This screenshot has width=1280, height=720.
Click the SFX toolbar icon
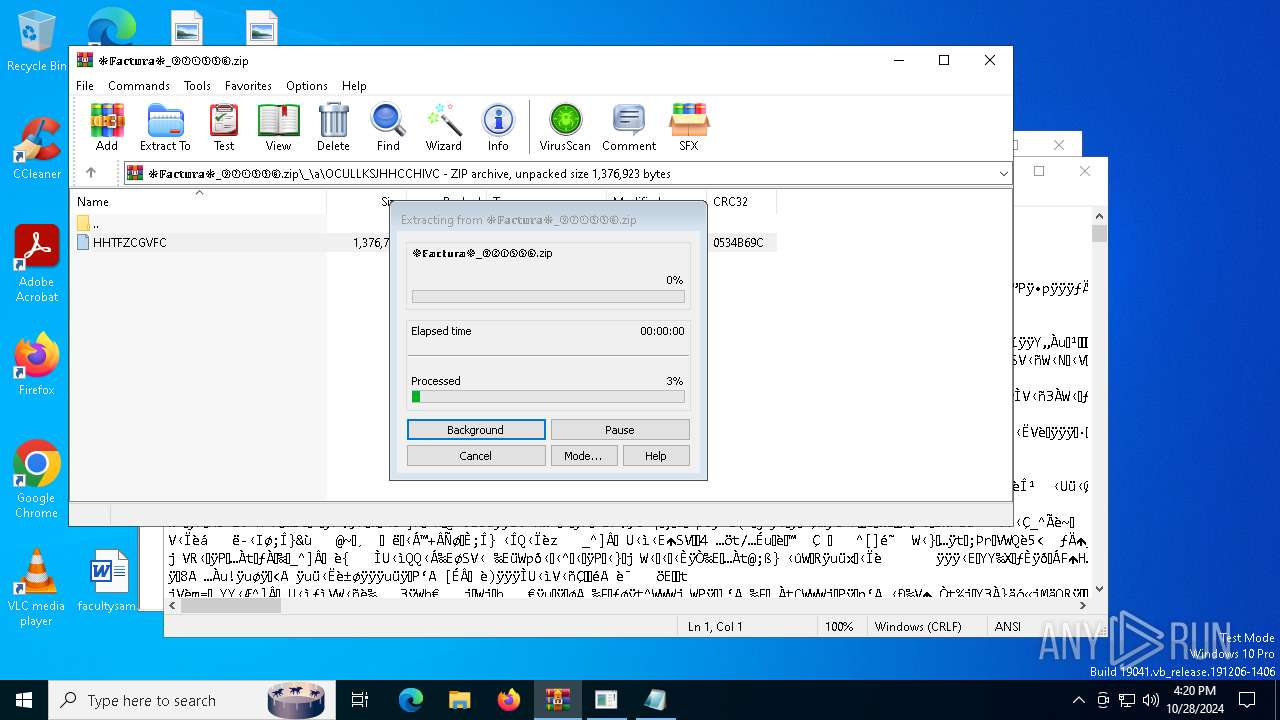[688, 127]
